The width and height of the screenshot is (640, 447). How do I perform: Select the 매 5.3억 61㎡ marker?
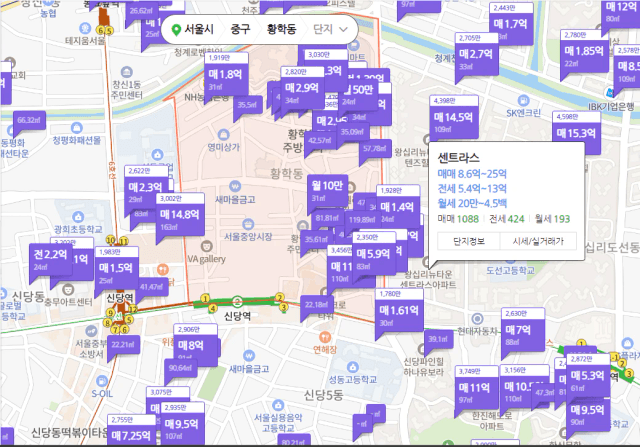click(587, 376)
